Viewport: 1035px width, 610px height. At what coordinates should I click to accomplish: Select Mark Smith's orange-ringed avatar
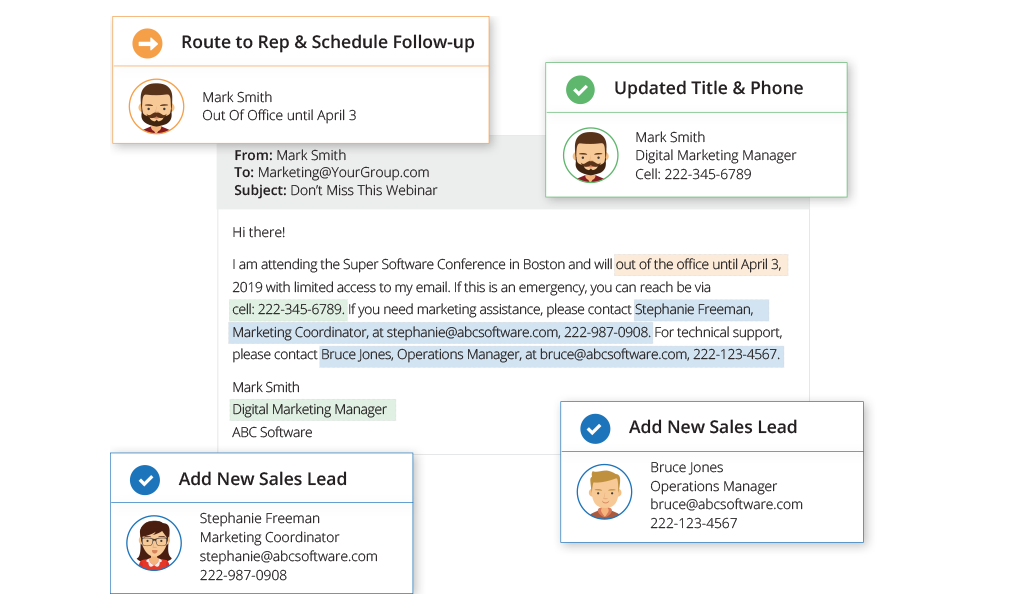click(x=156, y=106)
